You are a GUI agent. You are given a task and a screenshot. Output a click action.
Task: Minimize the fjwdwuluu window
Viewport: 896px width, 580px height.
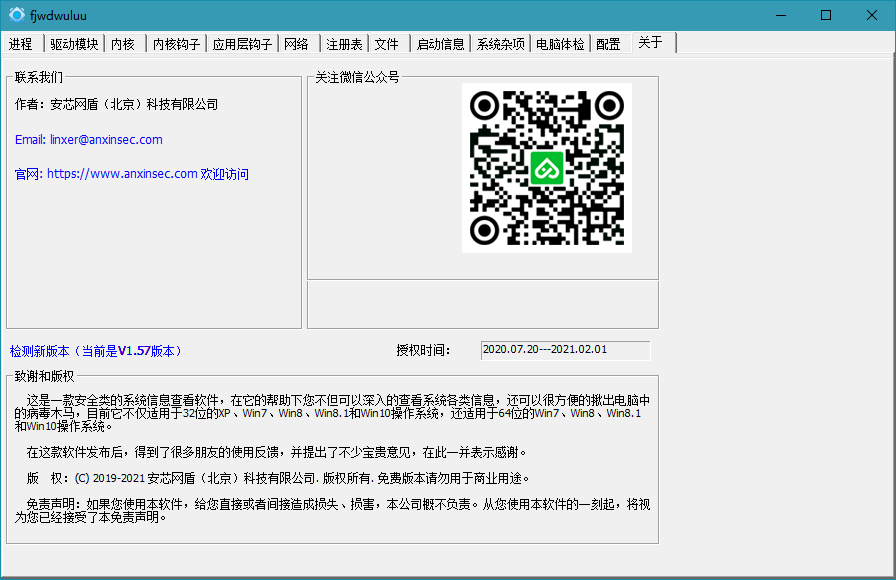pyautogui.click(x=780, y=15)
